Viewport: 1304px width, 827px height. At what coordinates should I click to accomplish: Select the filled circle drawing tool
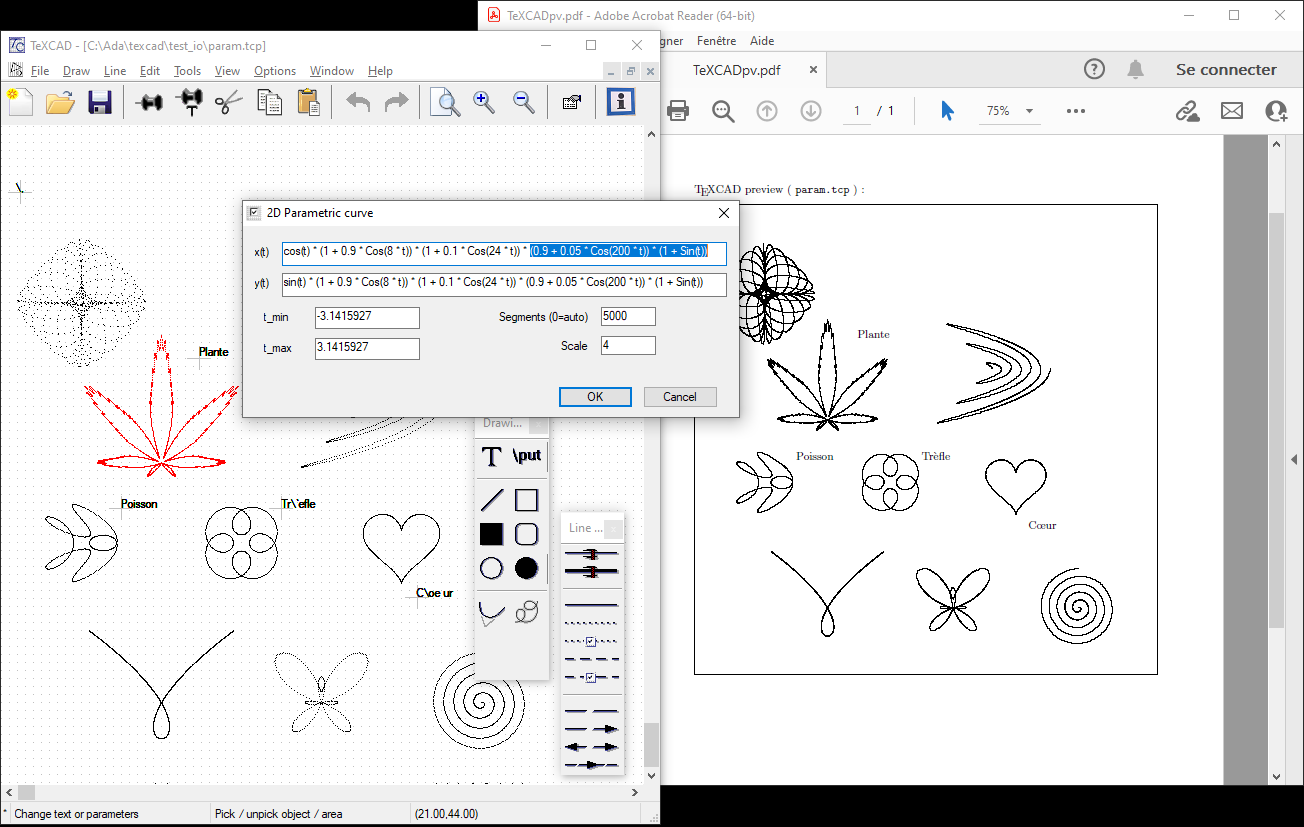click(527, 568)
